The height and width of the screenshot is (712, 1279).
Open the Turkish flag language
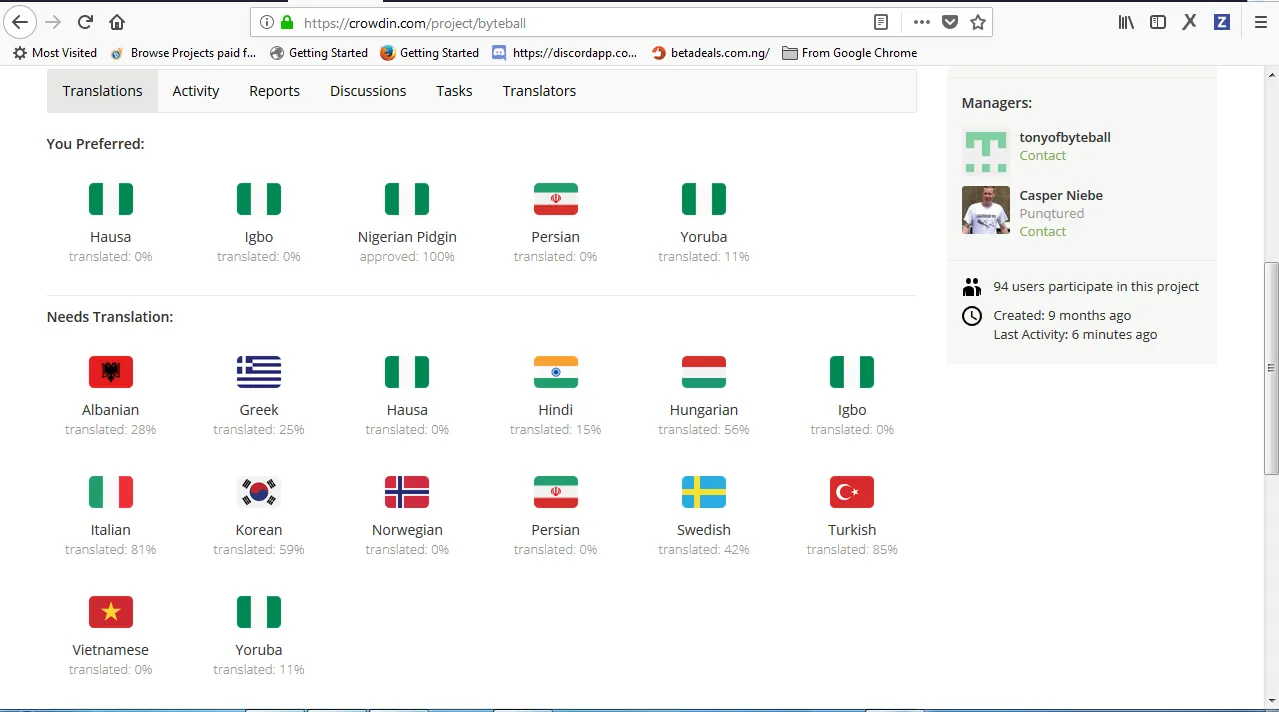(852, 492)
